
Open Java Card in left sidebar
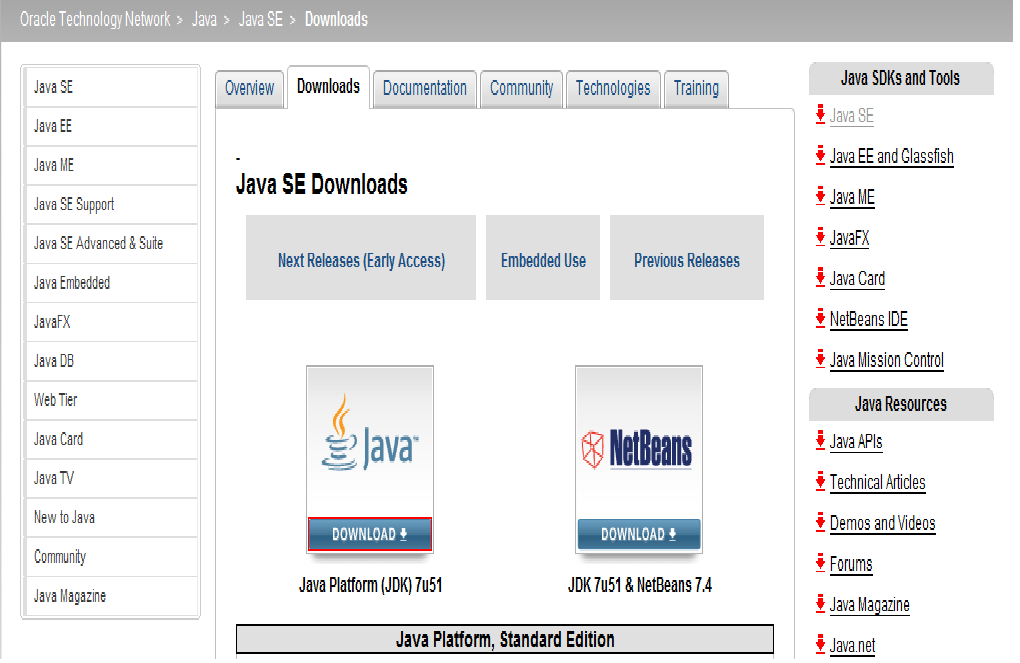coord(112,439)
